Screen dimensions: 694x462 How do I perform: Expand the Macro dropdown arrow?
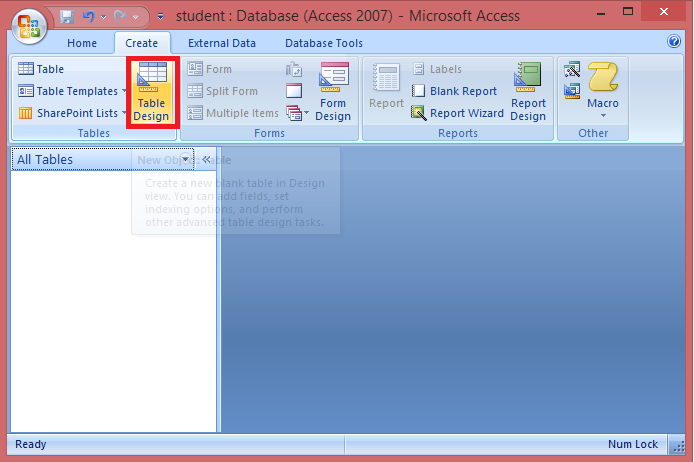pyautogui.click(x=603, y=116)
